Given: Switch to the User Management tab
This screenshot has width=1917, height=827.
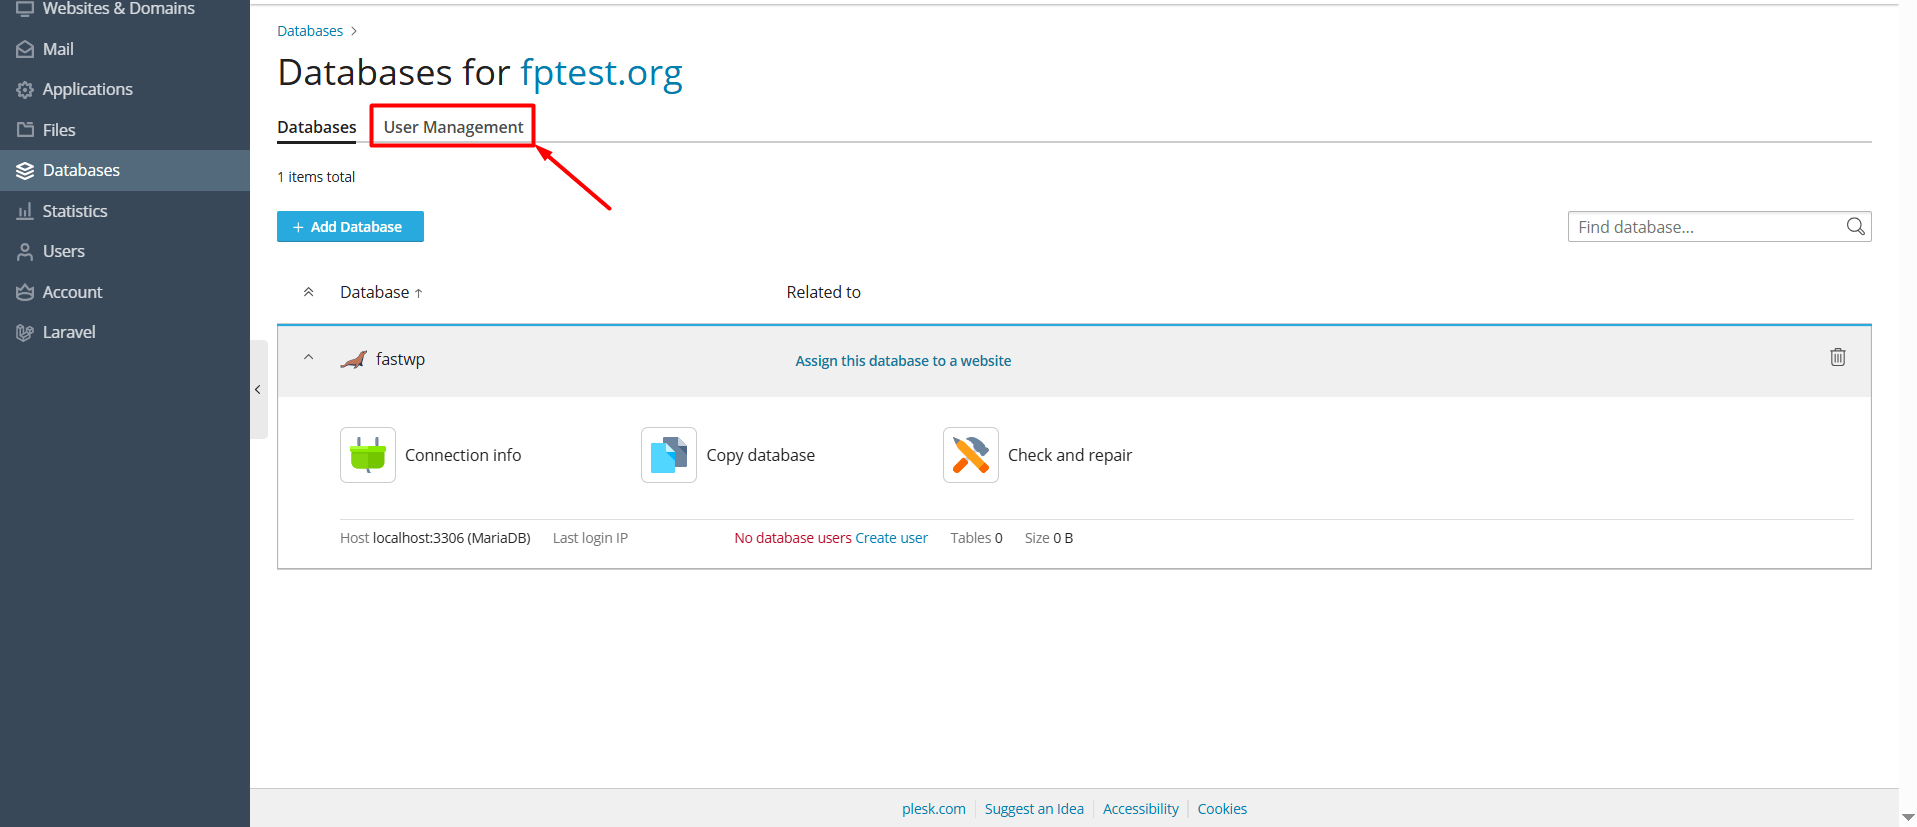Looking at the screenshot, I should pyautogui.click(x=453, y=127).
